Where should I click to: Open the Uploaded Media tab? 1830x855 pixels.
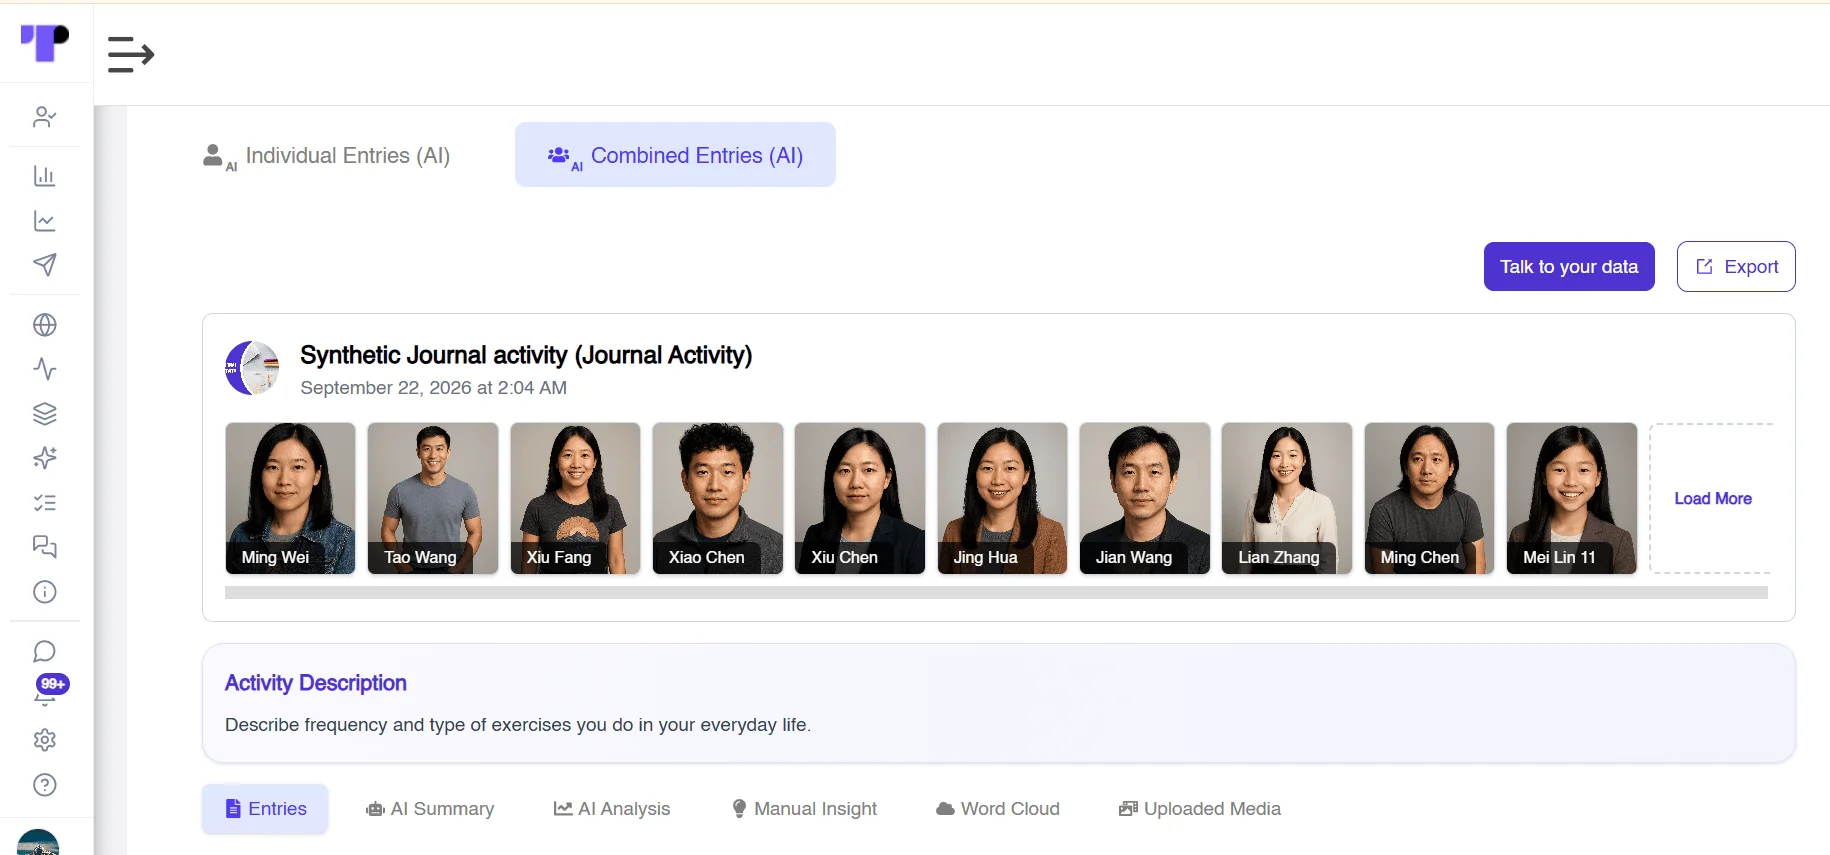pyautogui.click(x=1200, y=809)
